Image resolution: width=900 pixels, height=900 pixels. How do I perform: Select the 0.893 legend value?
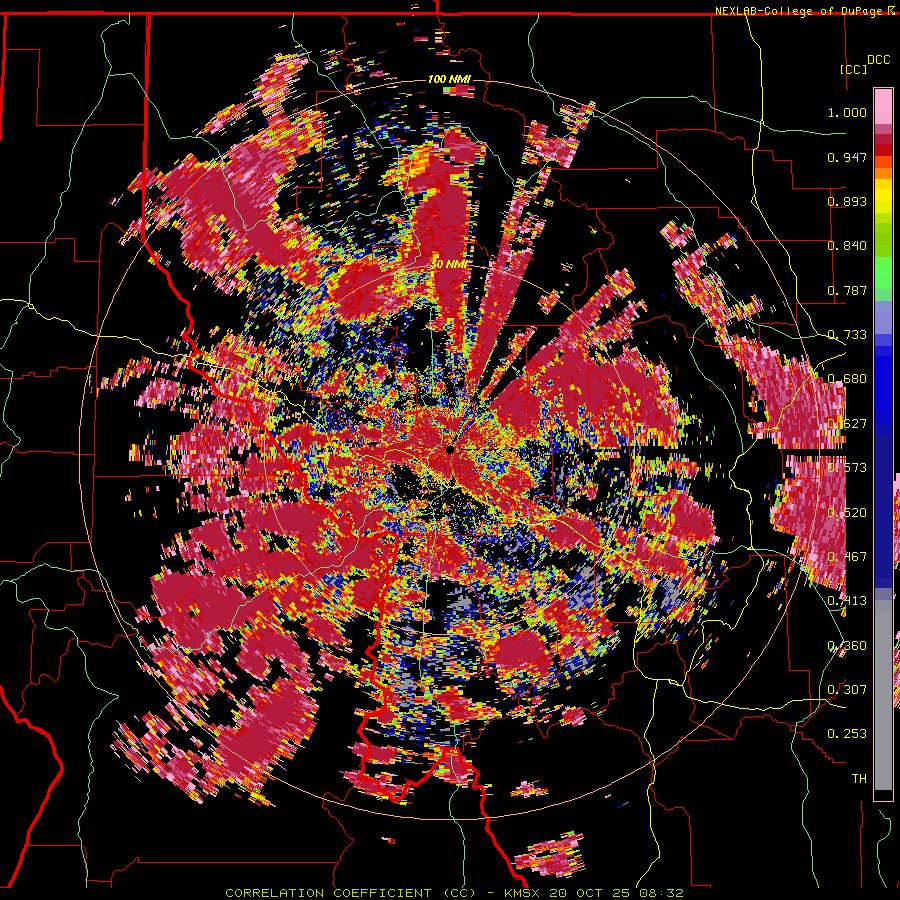point(847,201)
